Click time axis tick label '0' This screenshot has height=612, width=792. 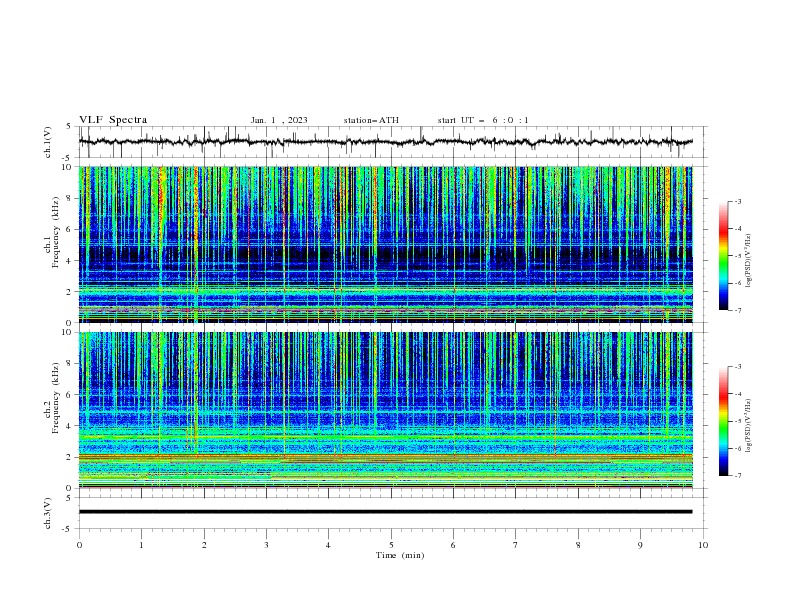[x=79, y=545]
